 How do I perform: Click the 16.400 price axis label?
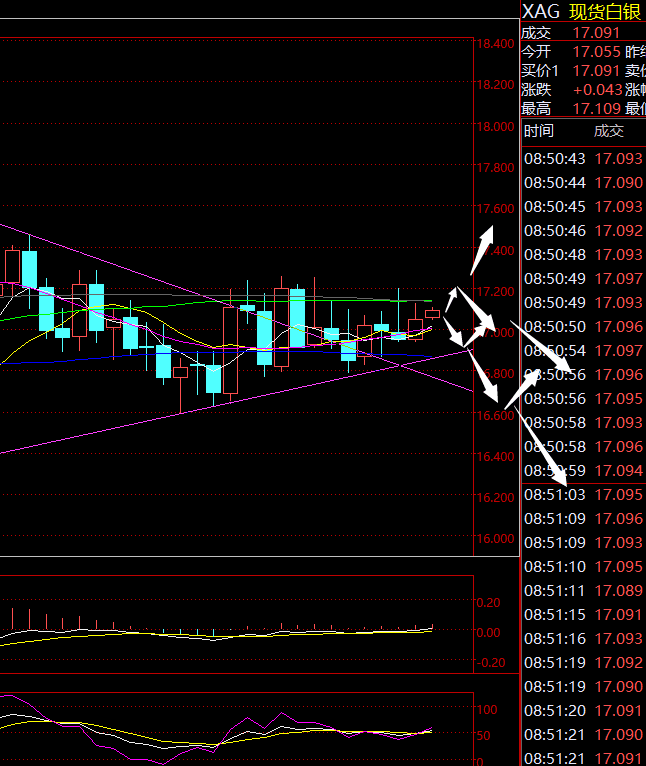tap(495, 456)
